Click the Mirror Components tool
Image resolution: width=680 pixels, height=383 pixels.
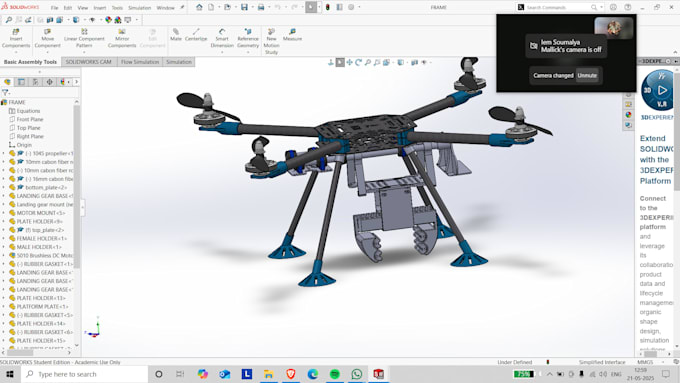tap(122, 38)
